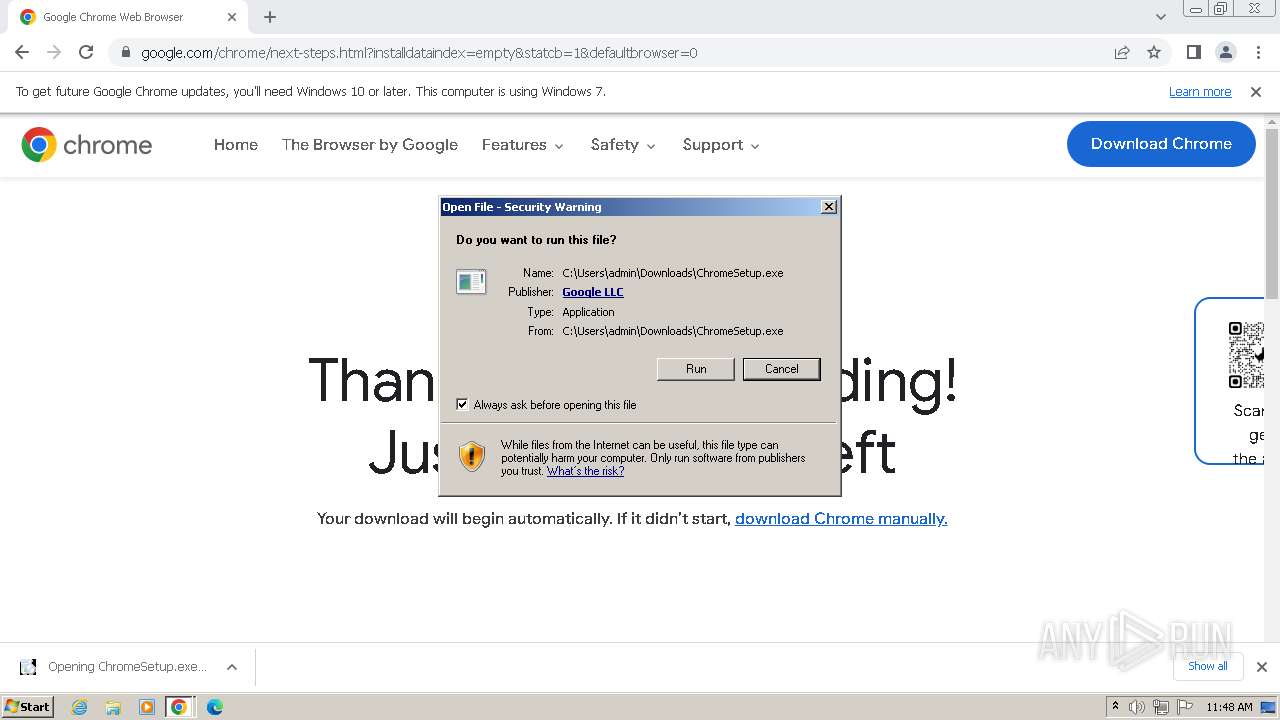Click the Action Center flag icon

click(1183, 707)
